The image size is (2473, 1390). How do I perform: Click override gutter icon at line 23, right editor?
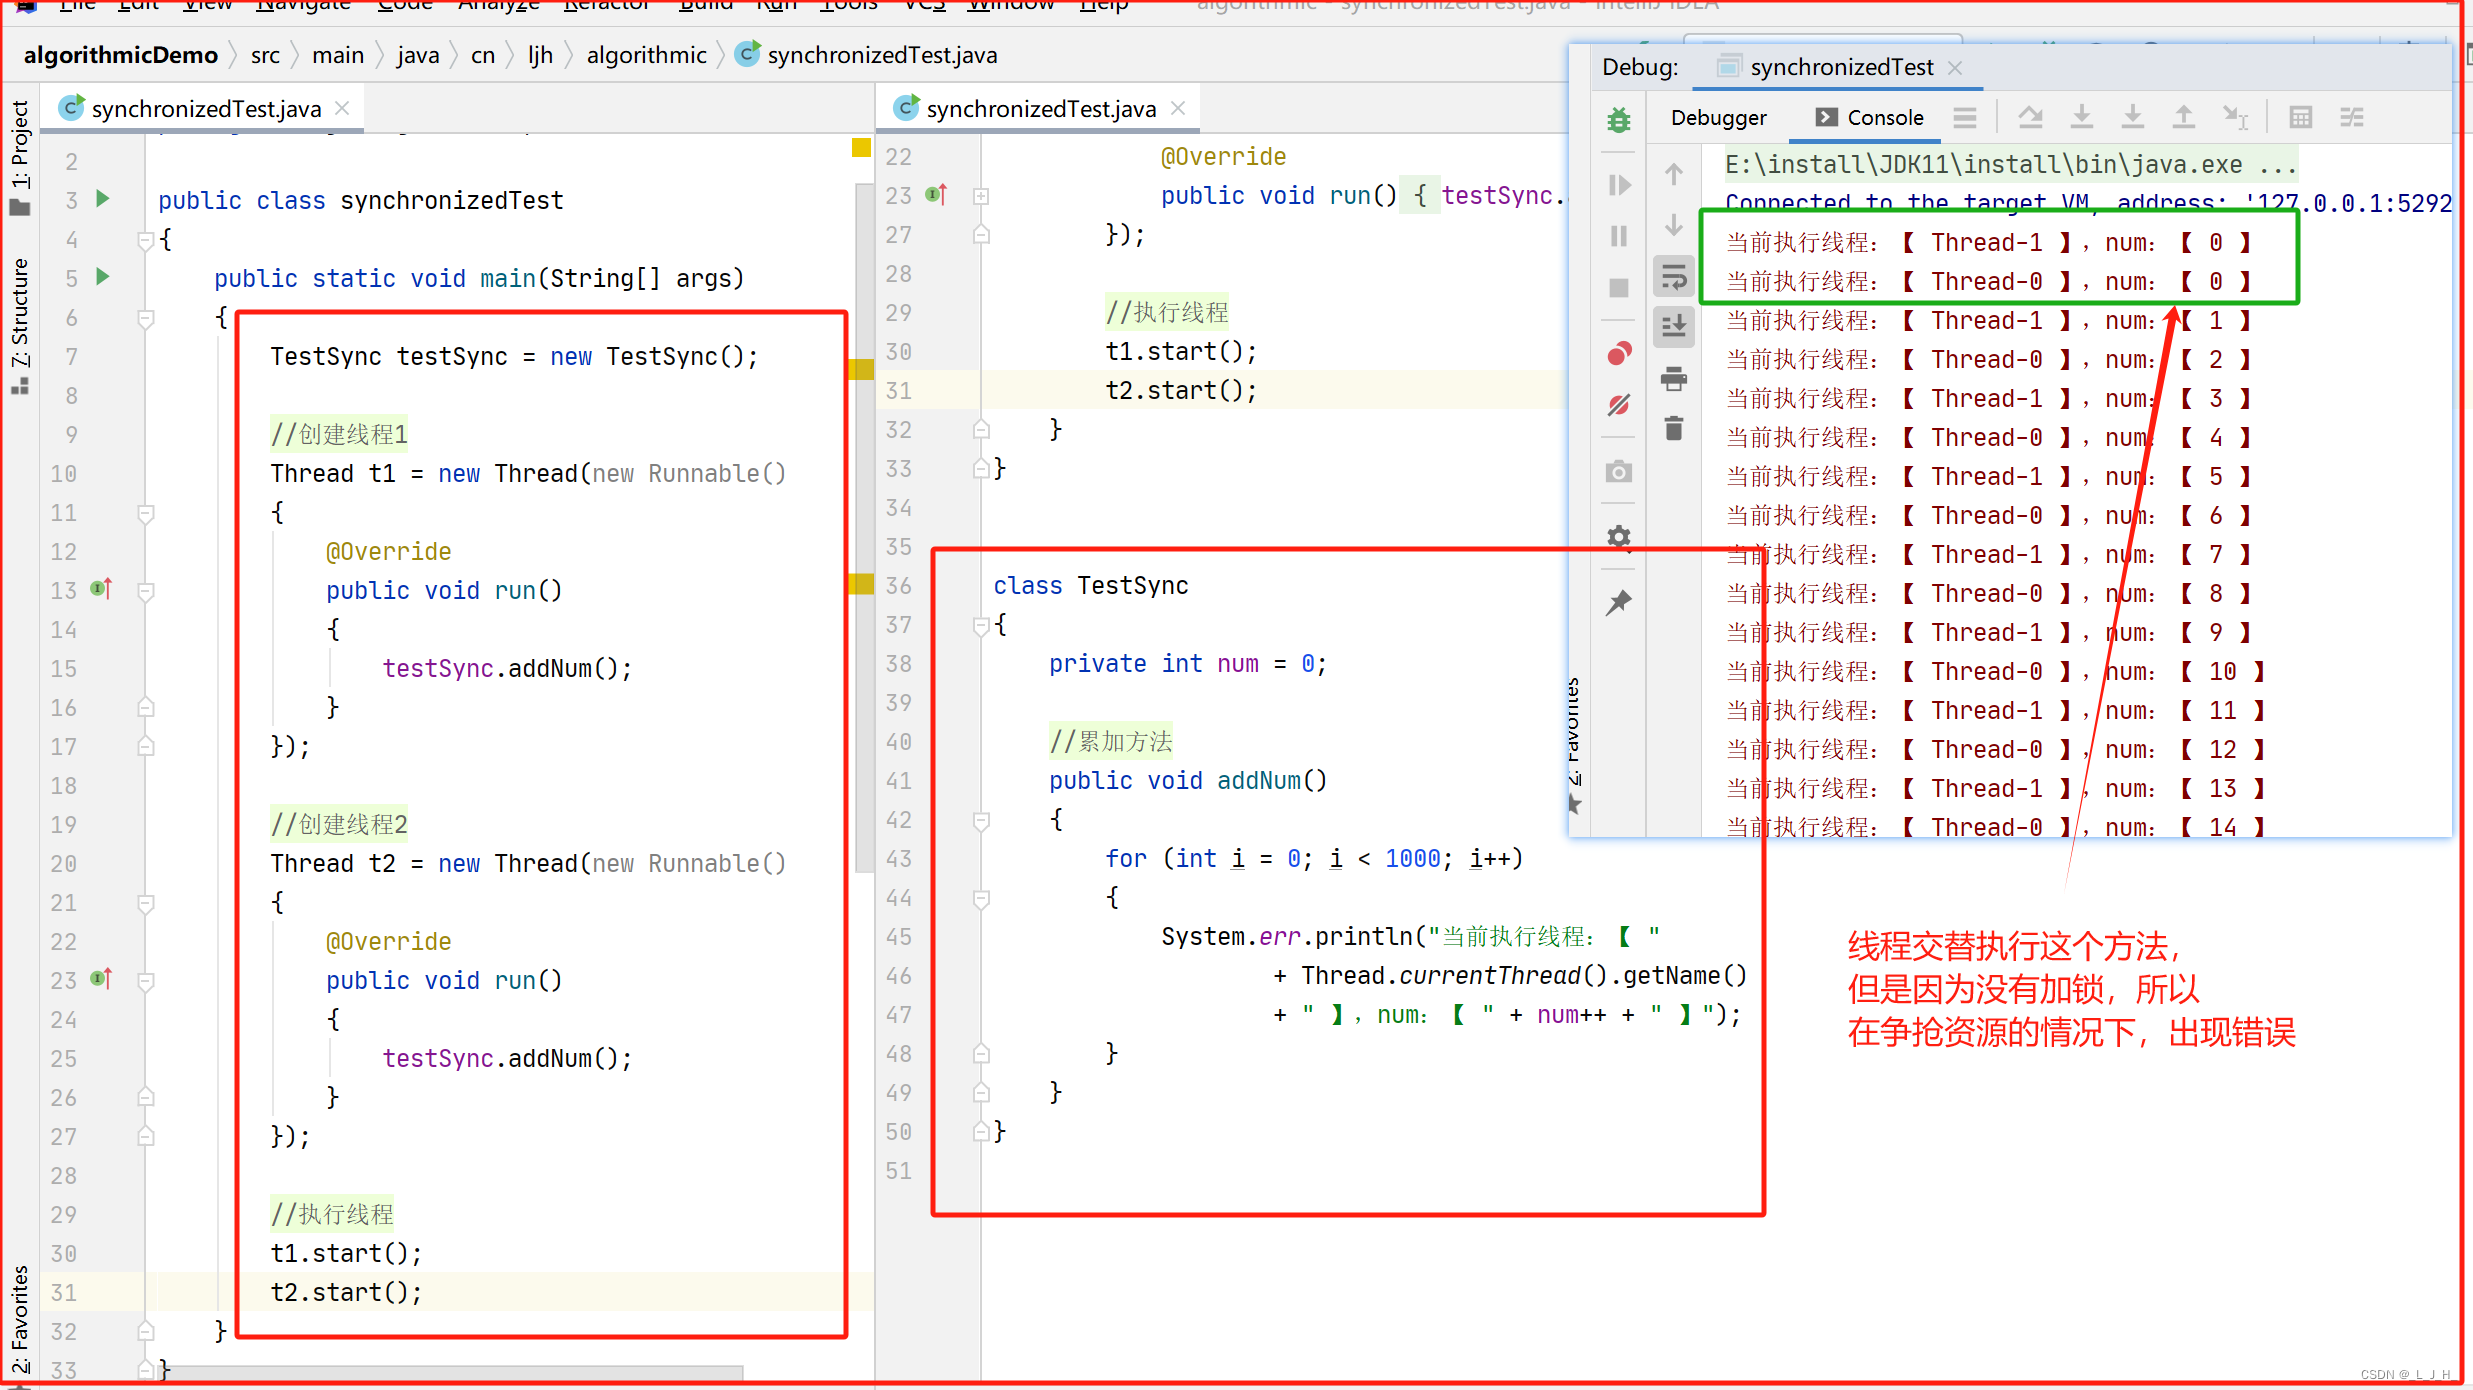(x=937, y=194)
